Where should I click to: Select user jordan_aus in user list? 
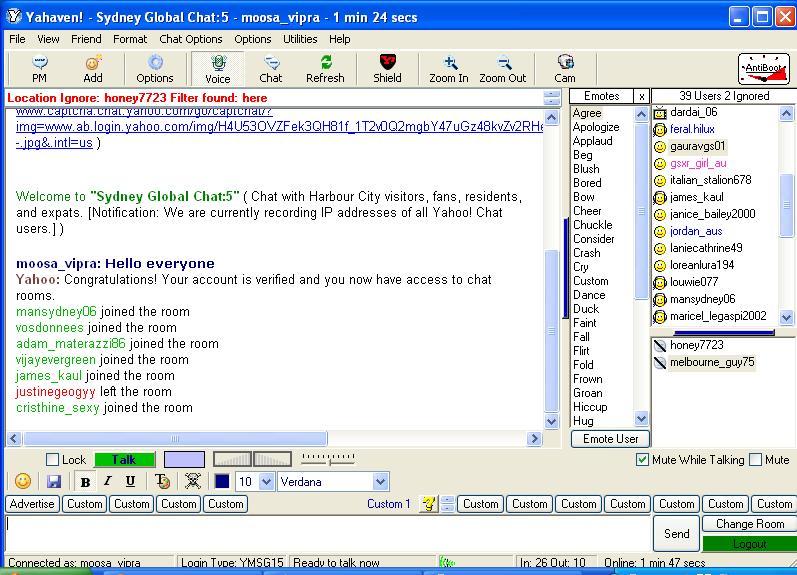tap(696, 231)
